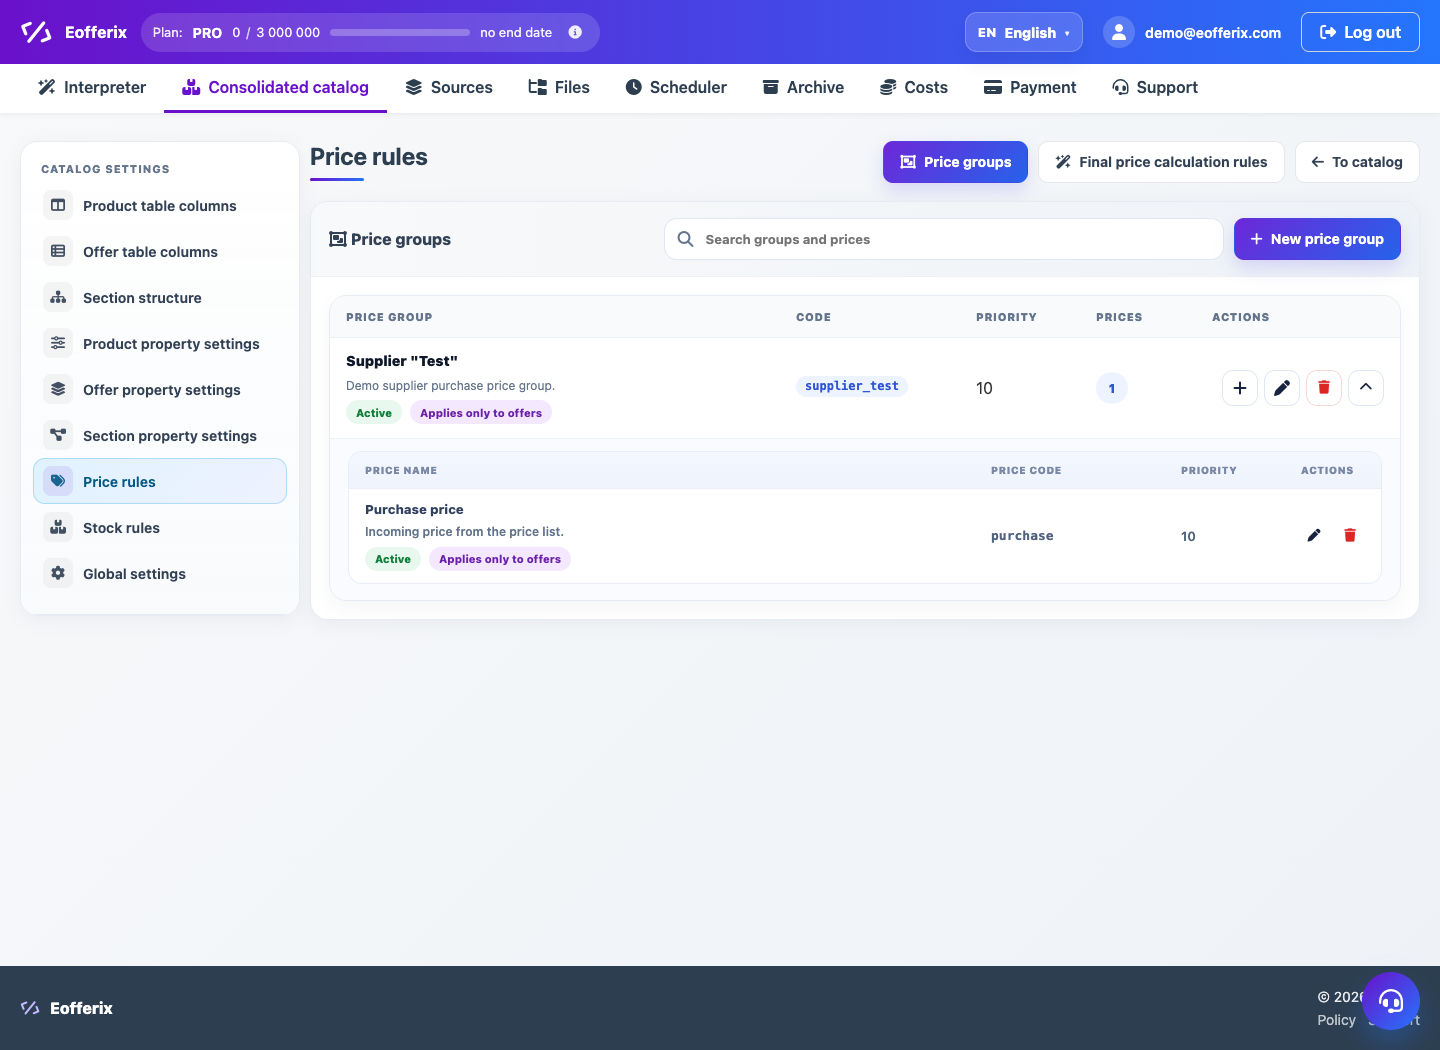Delete the Purchase price row
The height and width of the screenshot is (1050, 1440).
[x=1350, y=535]
